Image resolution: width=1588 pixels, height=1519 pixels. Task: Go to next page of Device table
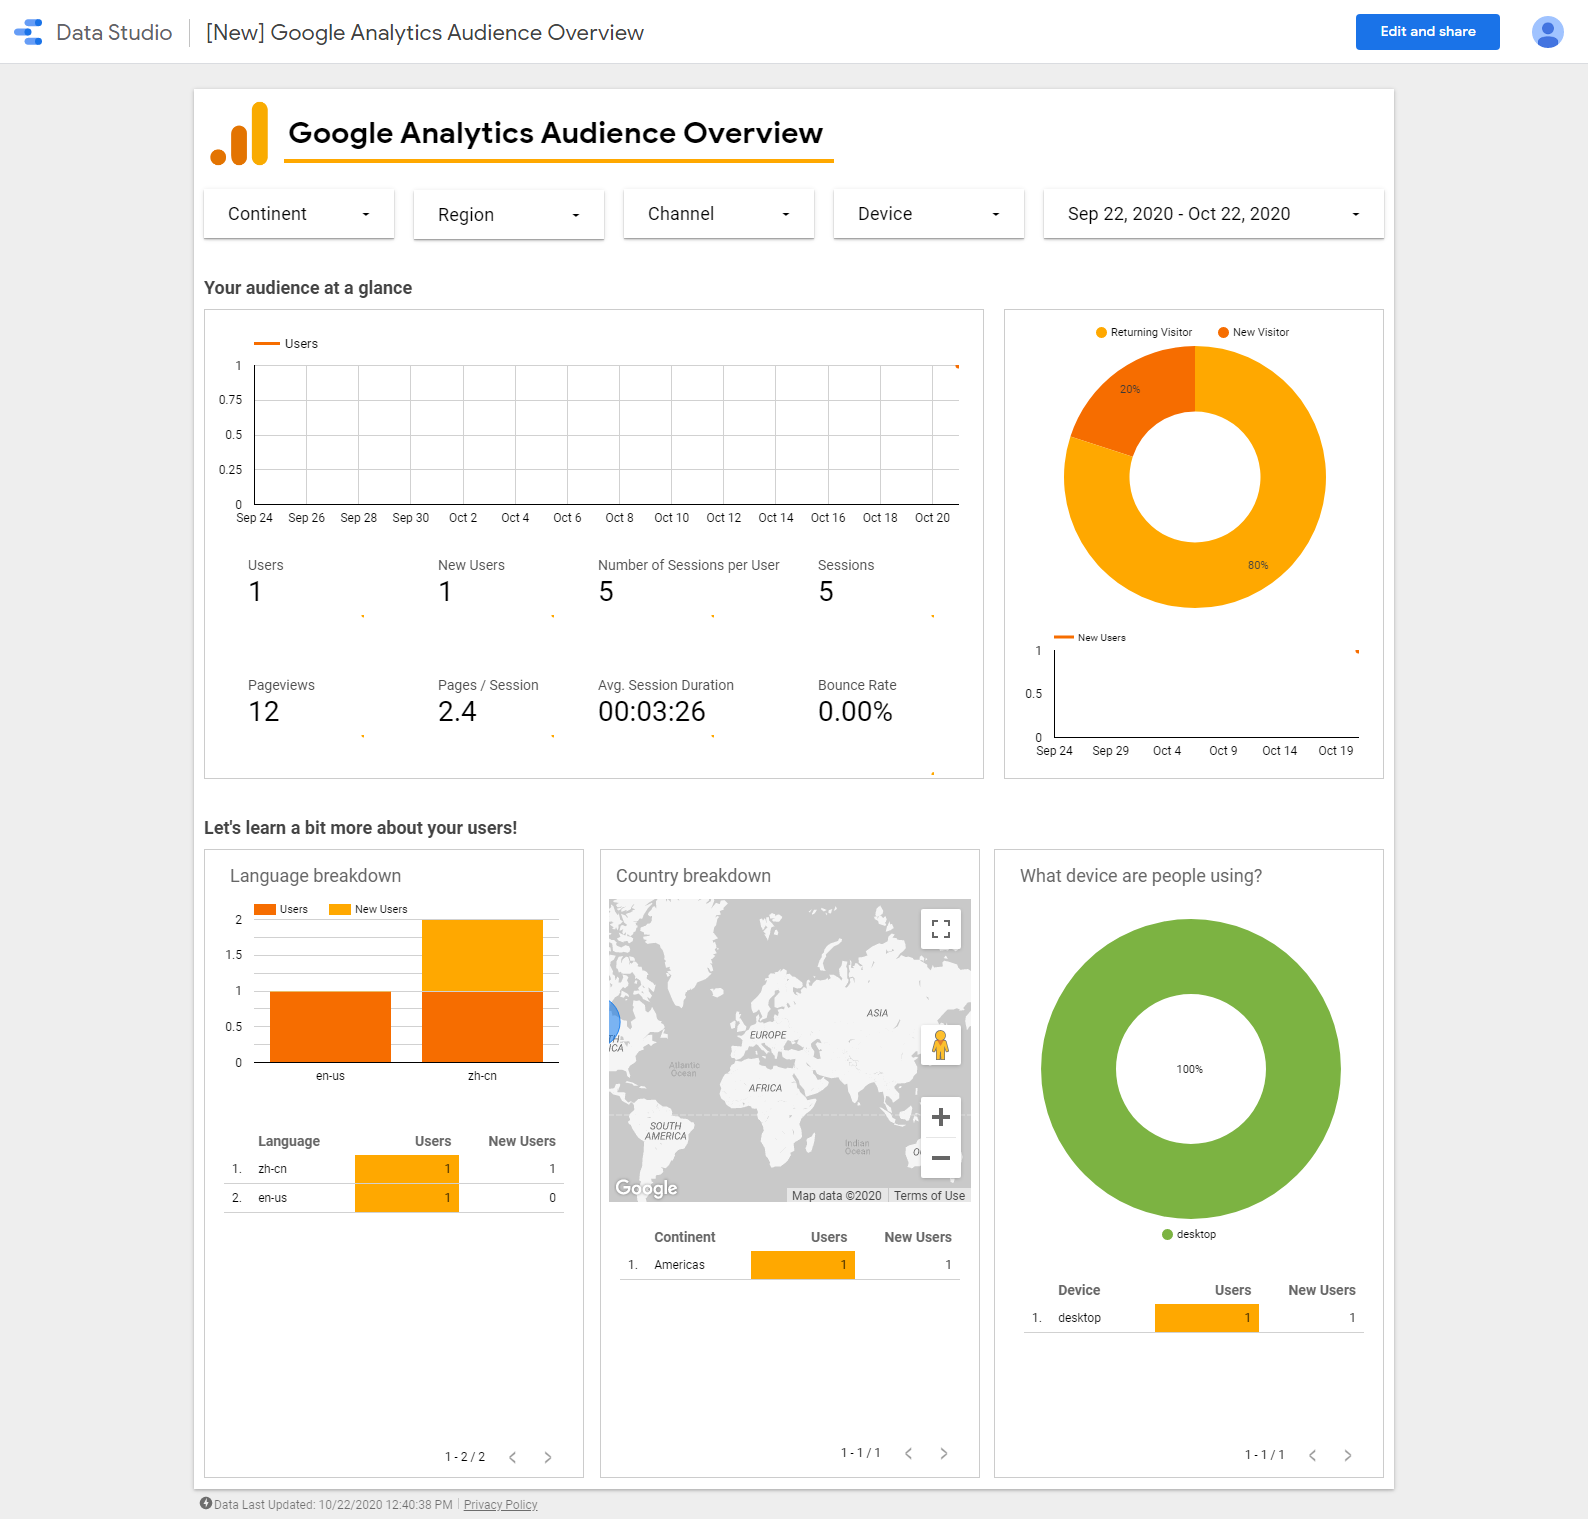coord(1348,1455)
